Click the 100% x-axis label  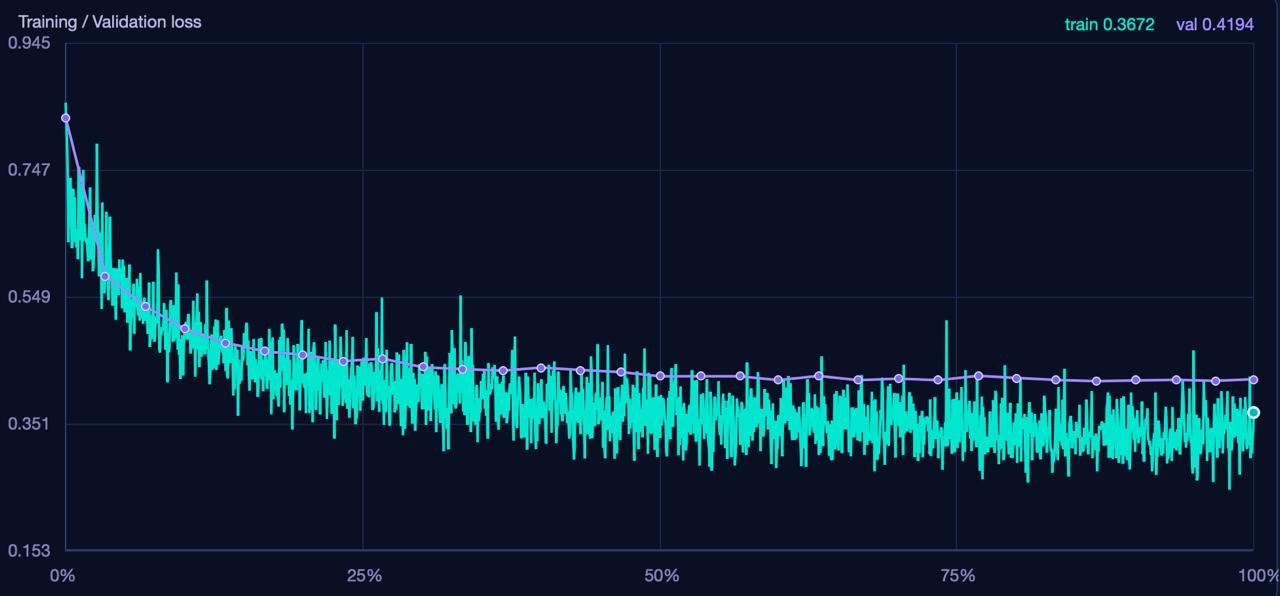[x=1258, y=575]
